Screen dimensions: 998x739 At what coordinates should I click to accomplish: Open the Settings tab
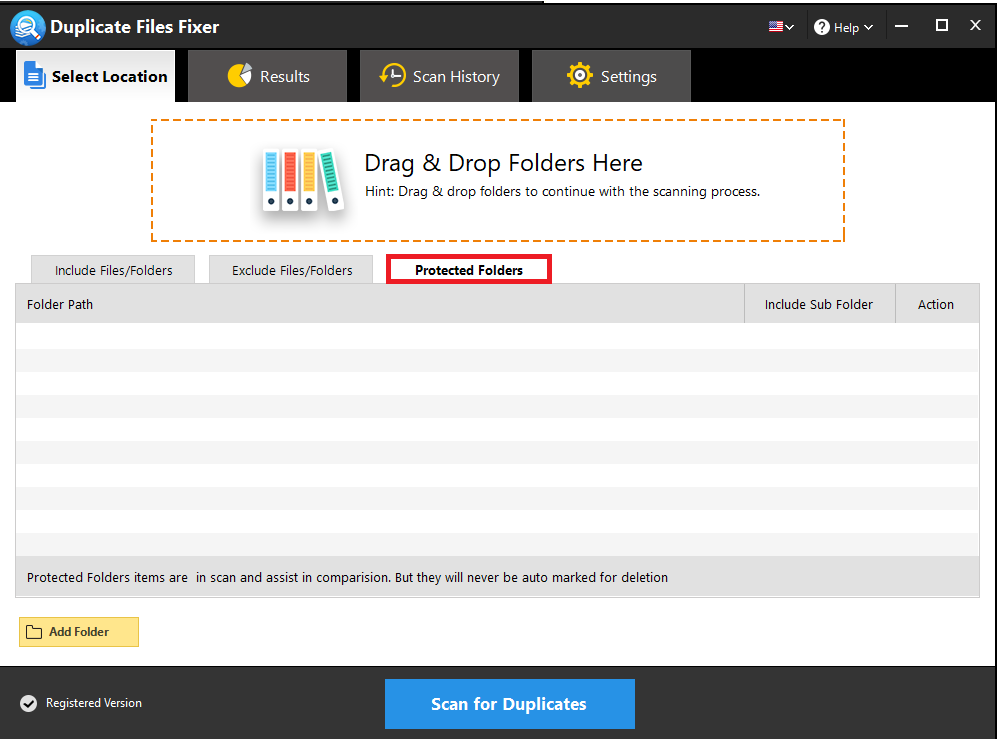coord(611,76)
